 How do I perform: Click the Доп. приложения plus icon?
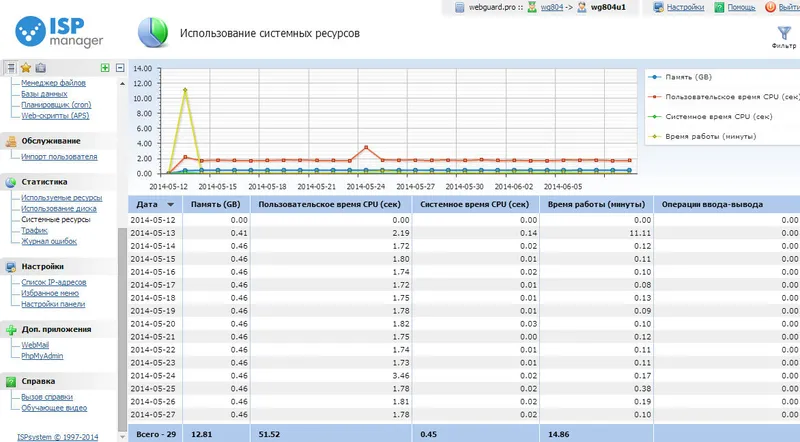11,330
